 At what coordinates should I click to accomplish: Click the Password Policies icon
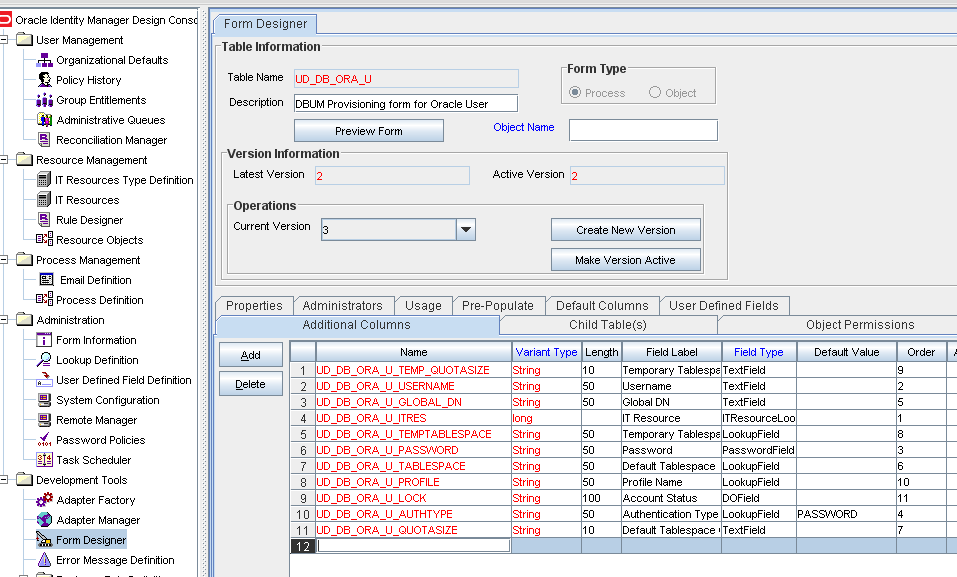pyautogui.click(x=45, y=440)
